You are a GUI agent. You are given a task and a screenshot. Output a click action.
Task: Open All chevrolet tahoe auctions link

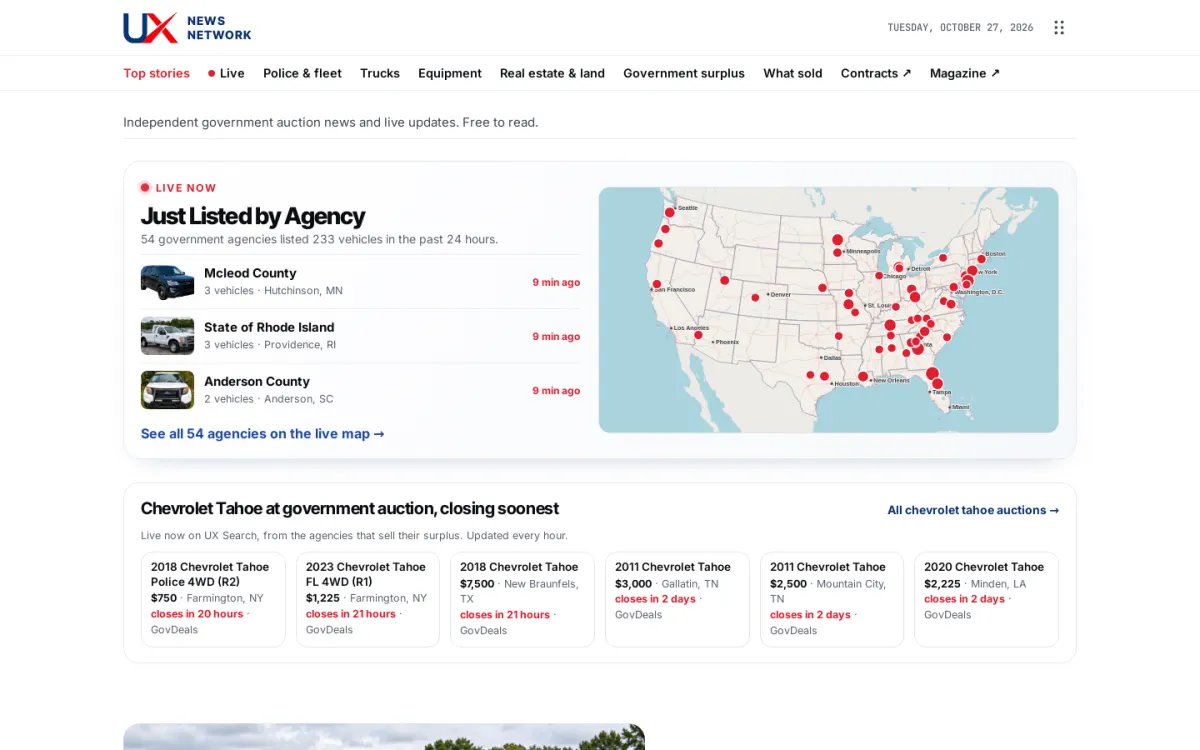point(973,510)
